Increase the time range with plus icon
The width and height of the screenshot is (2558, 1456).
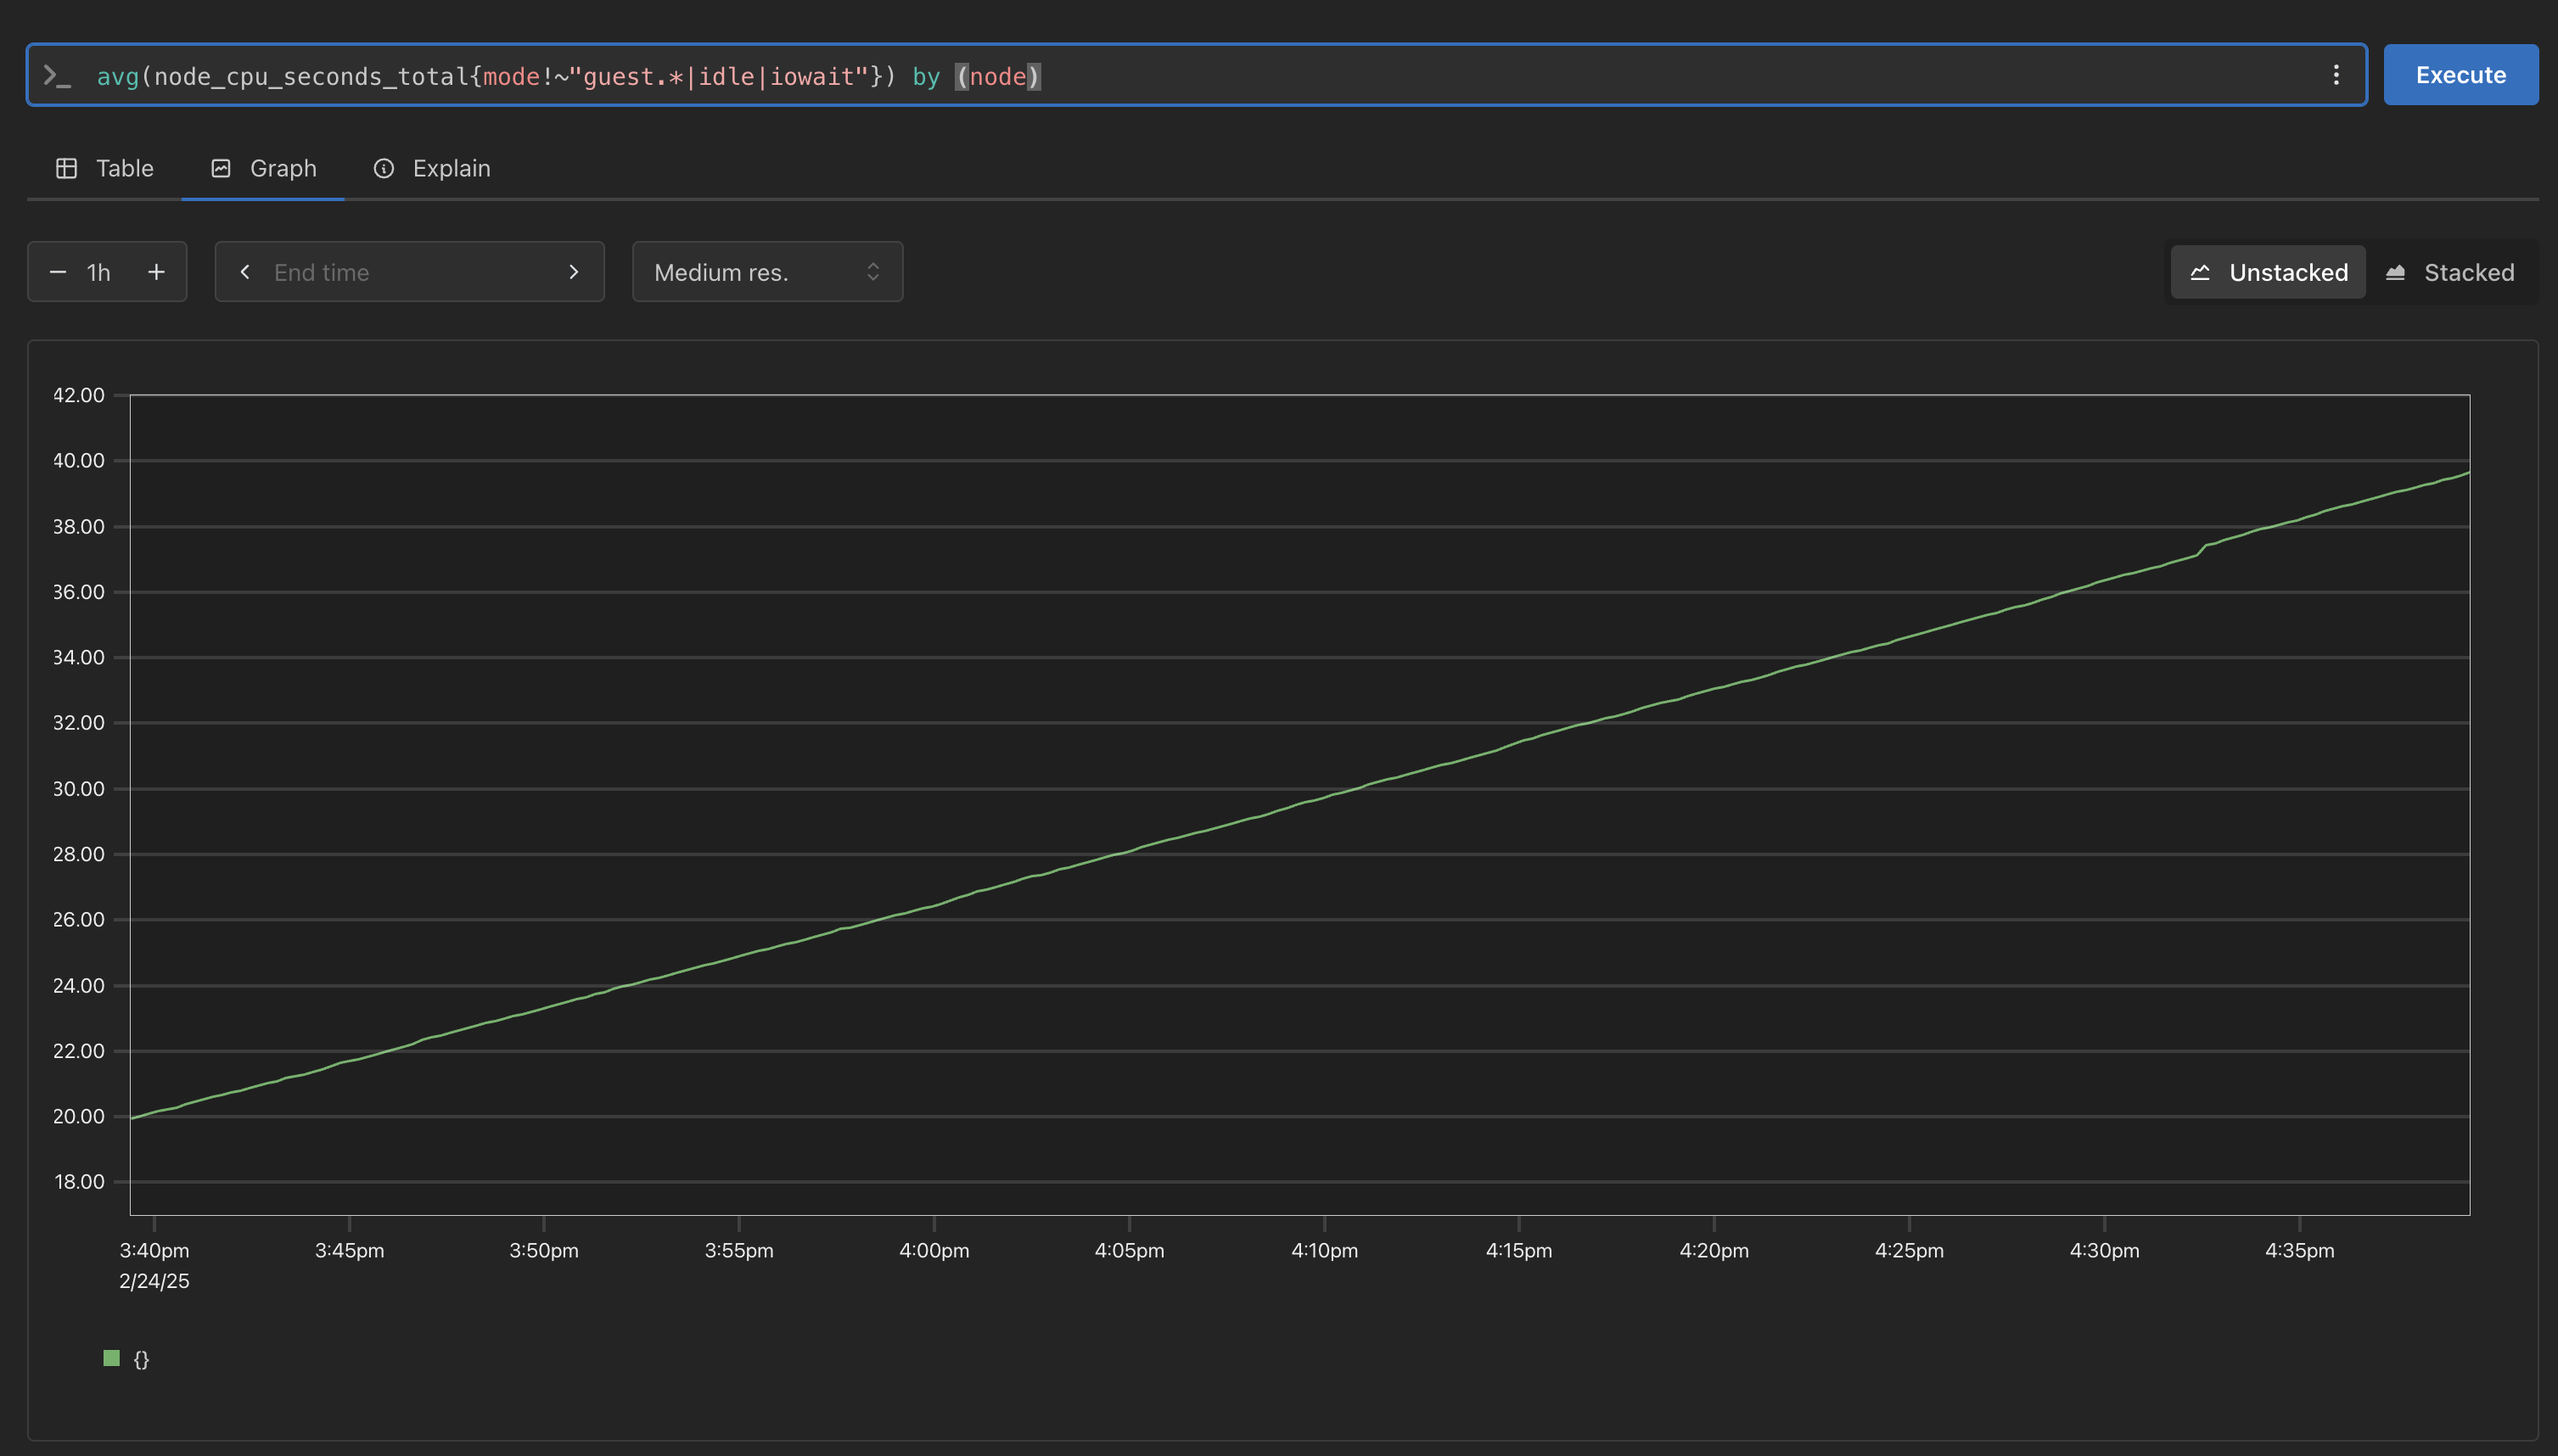pos(156,272)
